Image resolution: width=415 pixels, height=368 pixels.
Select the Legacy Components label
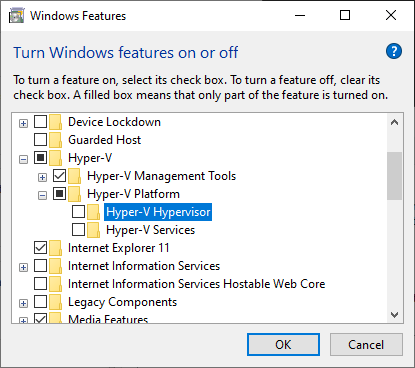point(122,302)
